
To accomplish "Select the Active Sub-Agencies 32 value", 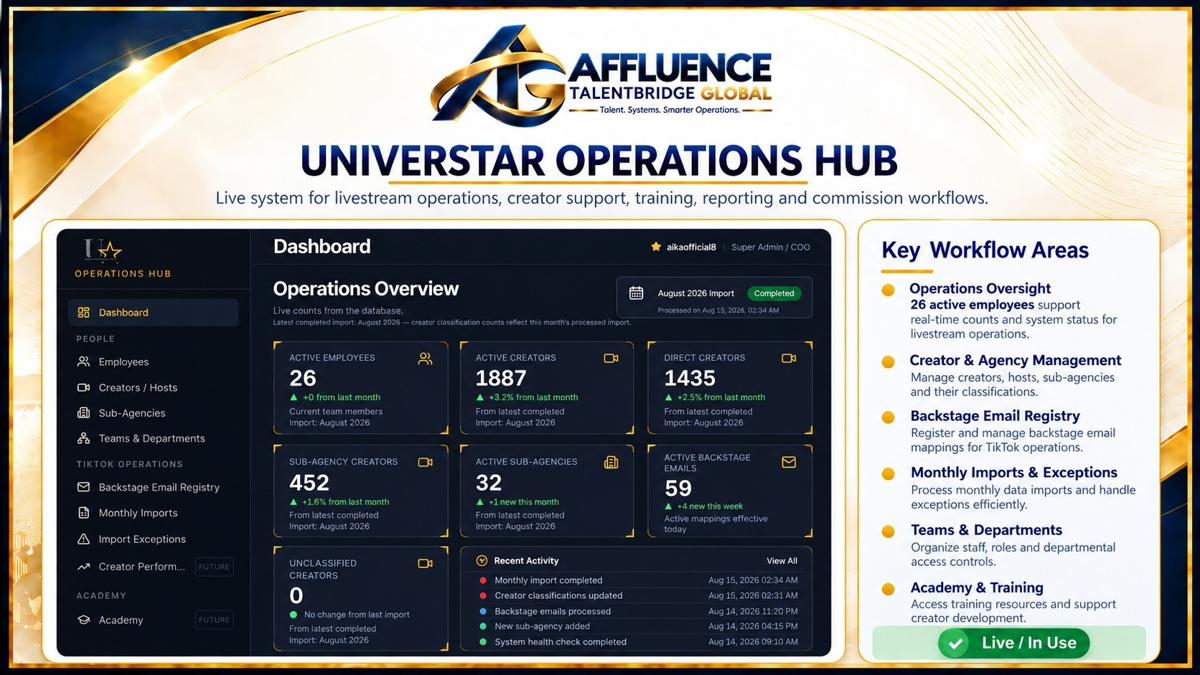I will 489,483.
